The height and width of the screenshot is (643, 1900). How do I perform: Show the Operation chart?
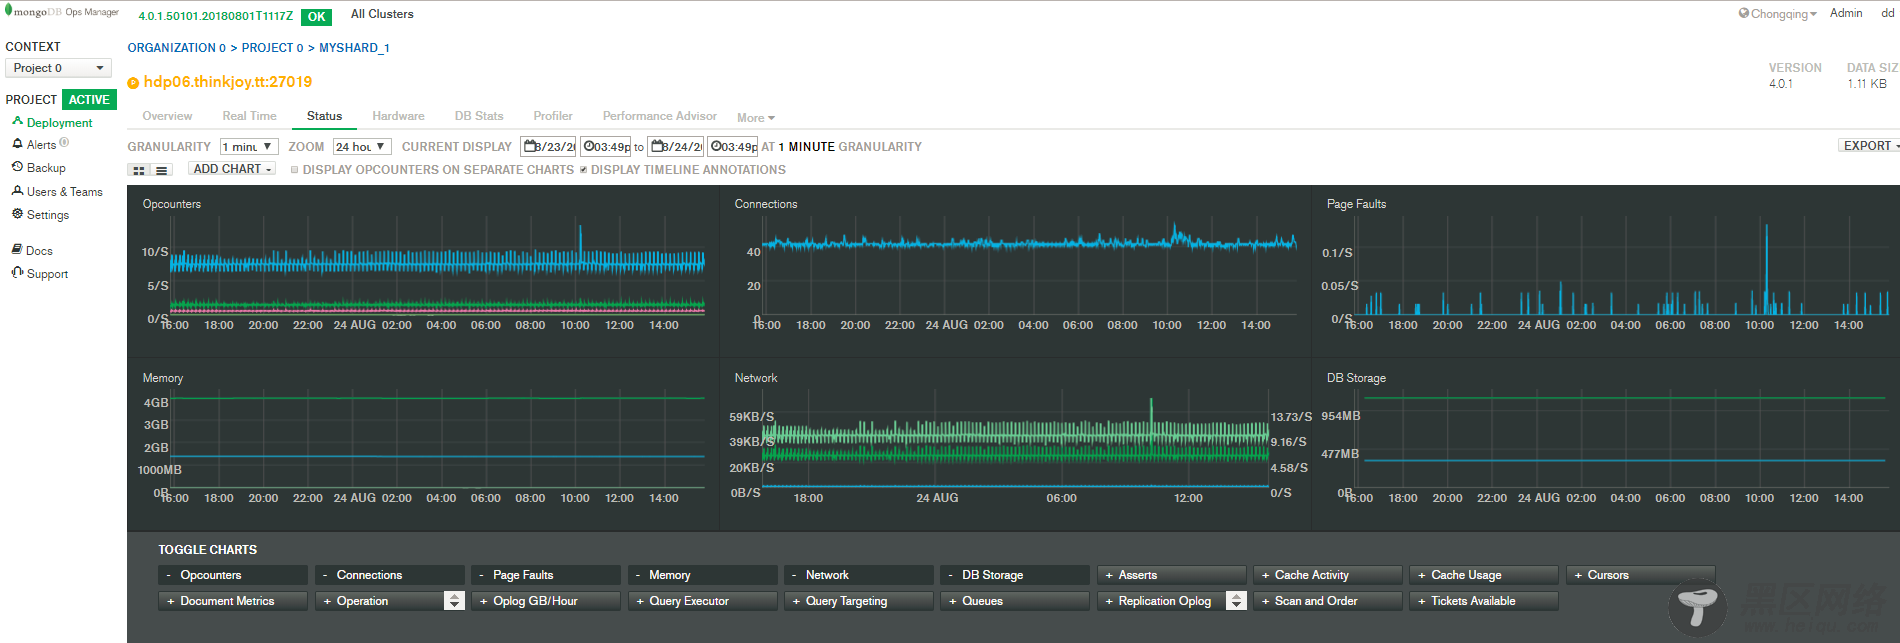pos(379,601)
